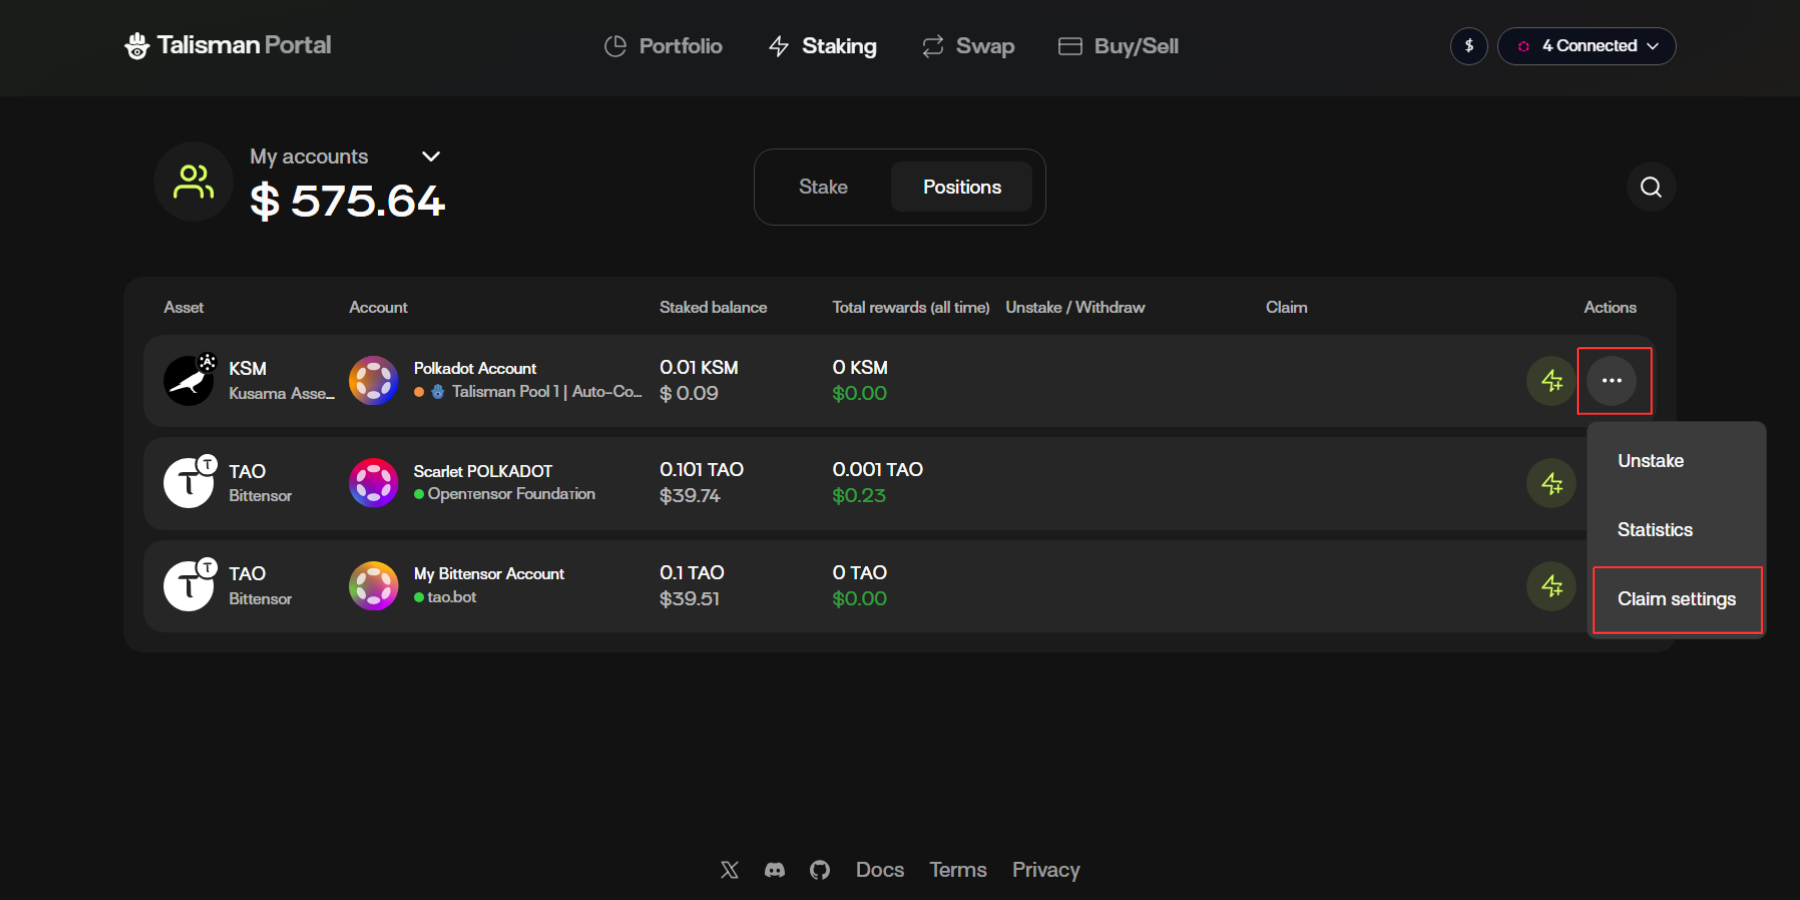Screen dimensions: 1800x900
Task: Click the dollar currency icon button
Action: pos(1468,46)
